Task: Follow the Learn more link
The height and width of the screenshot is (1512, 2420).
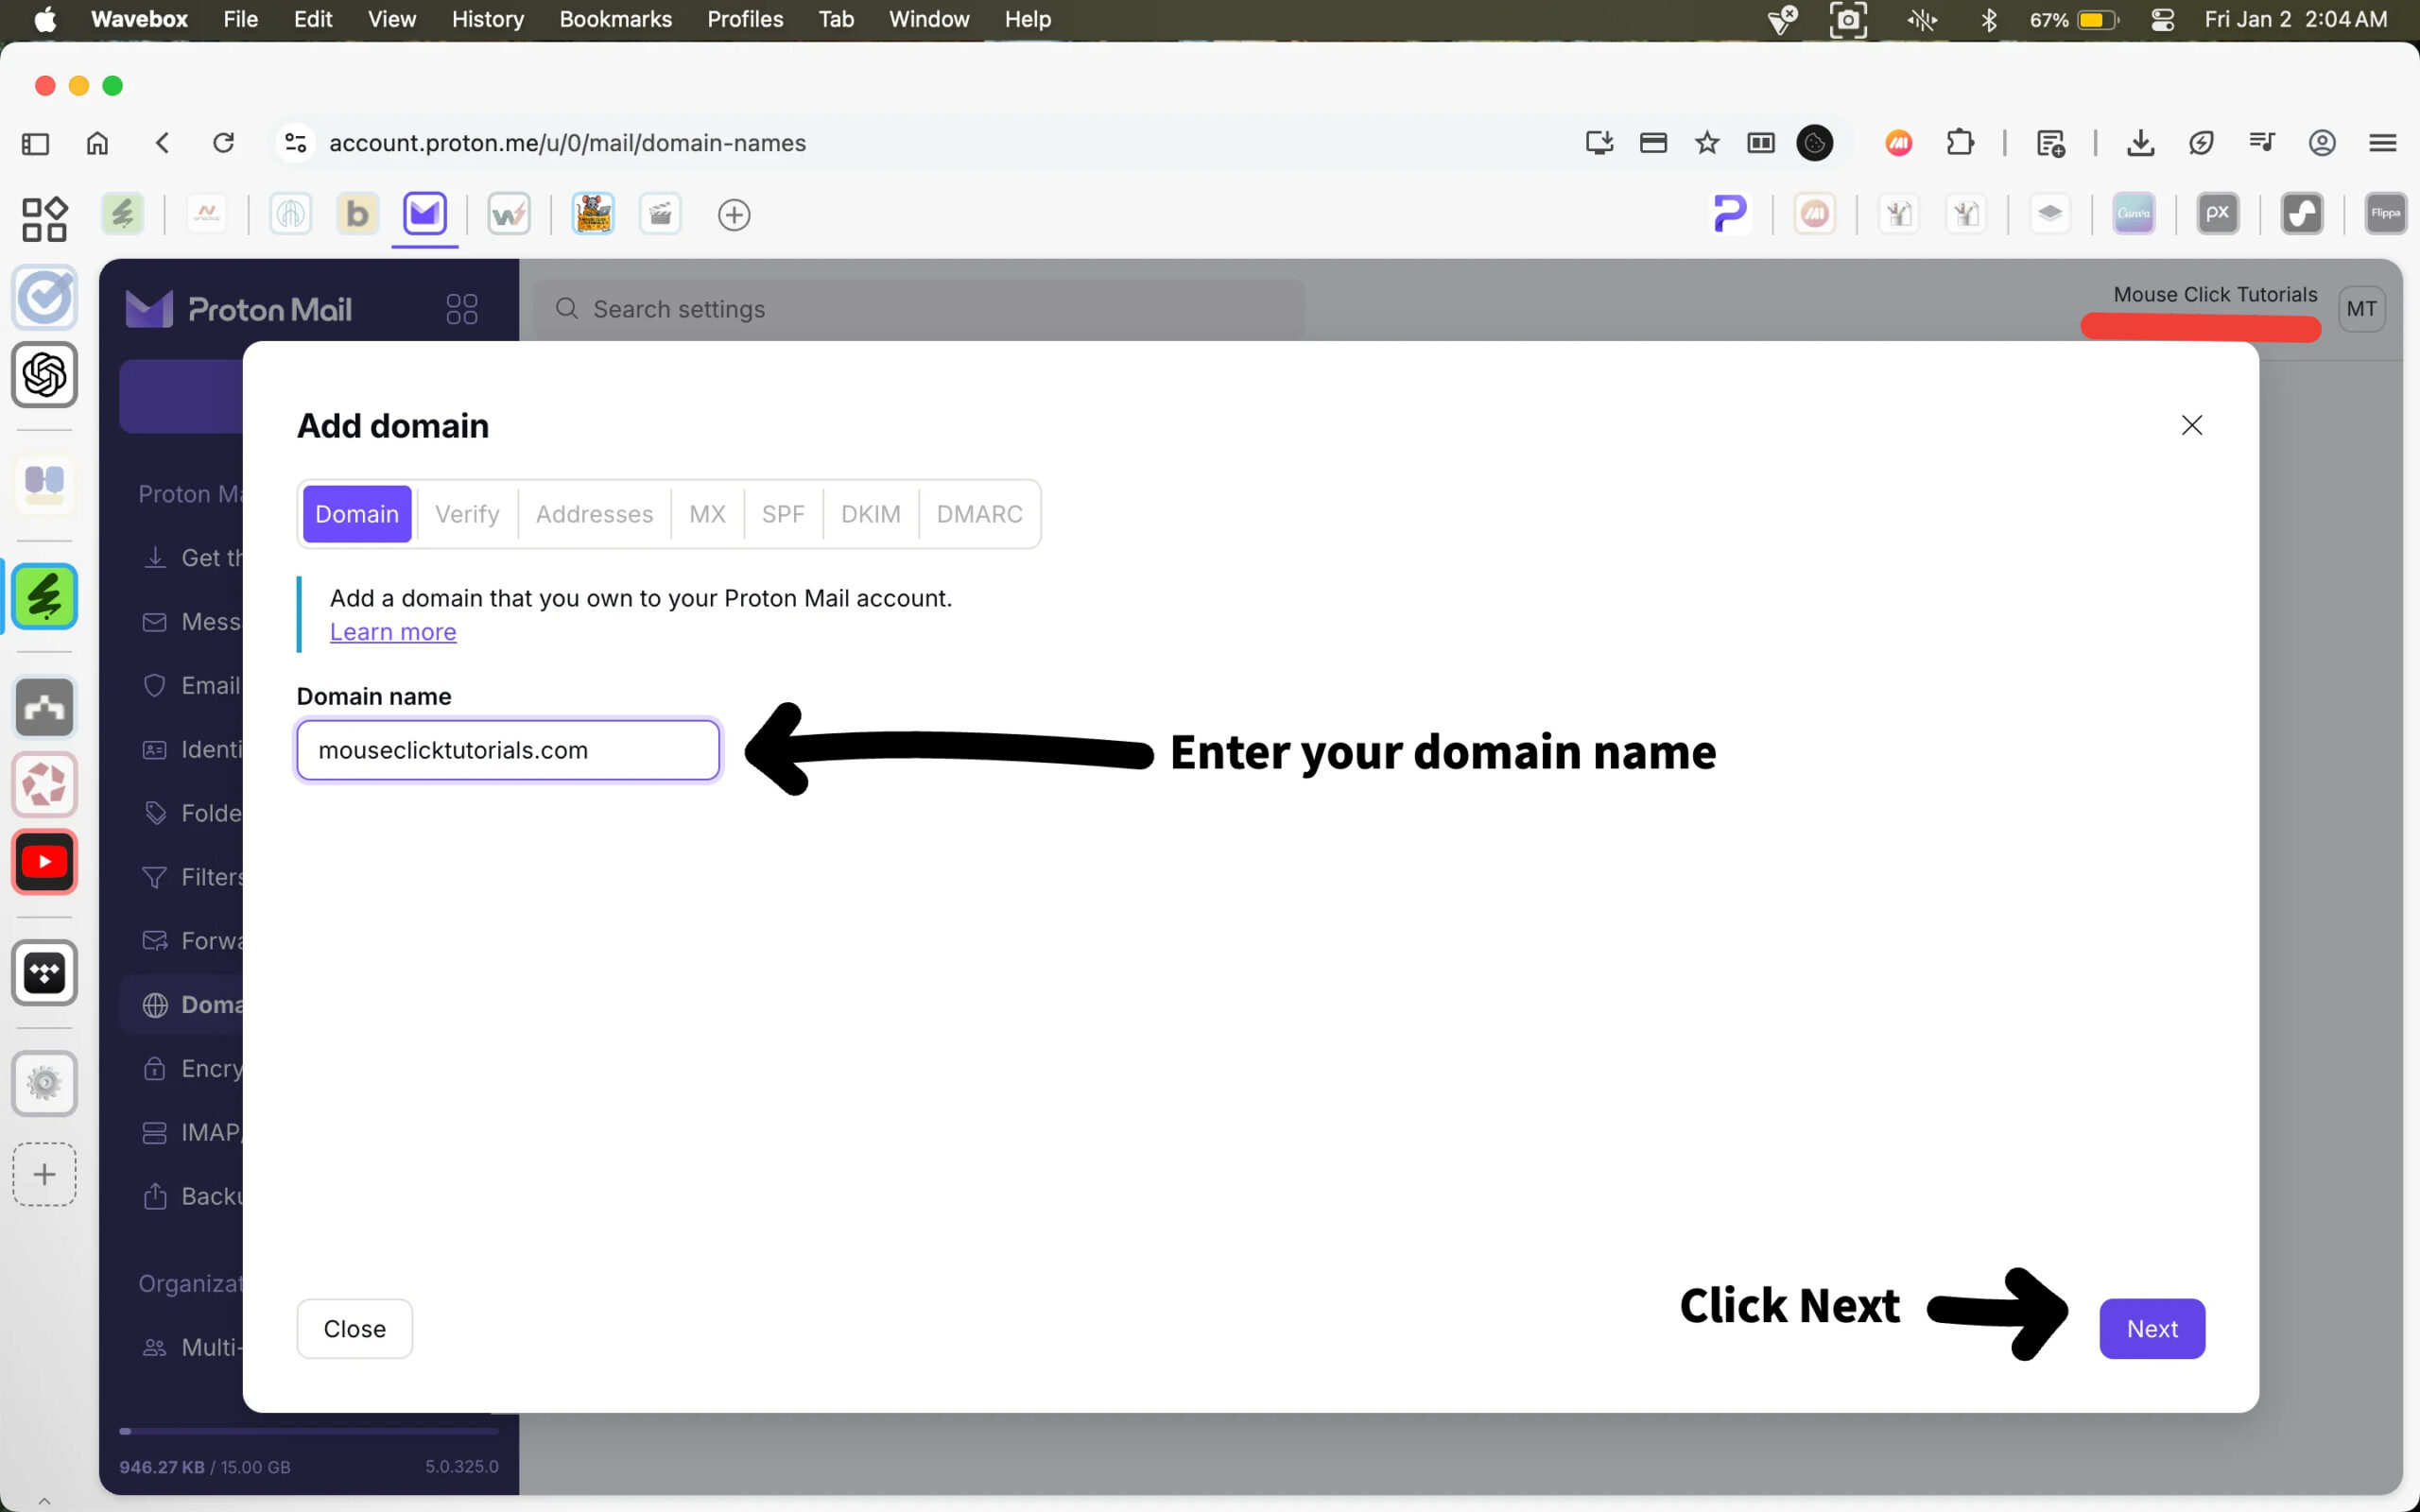Action: (x=393, y=632)
